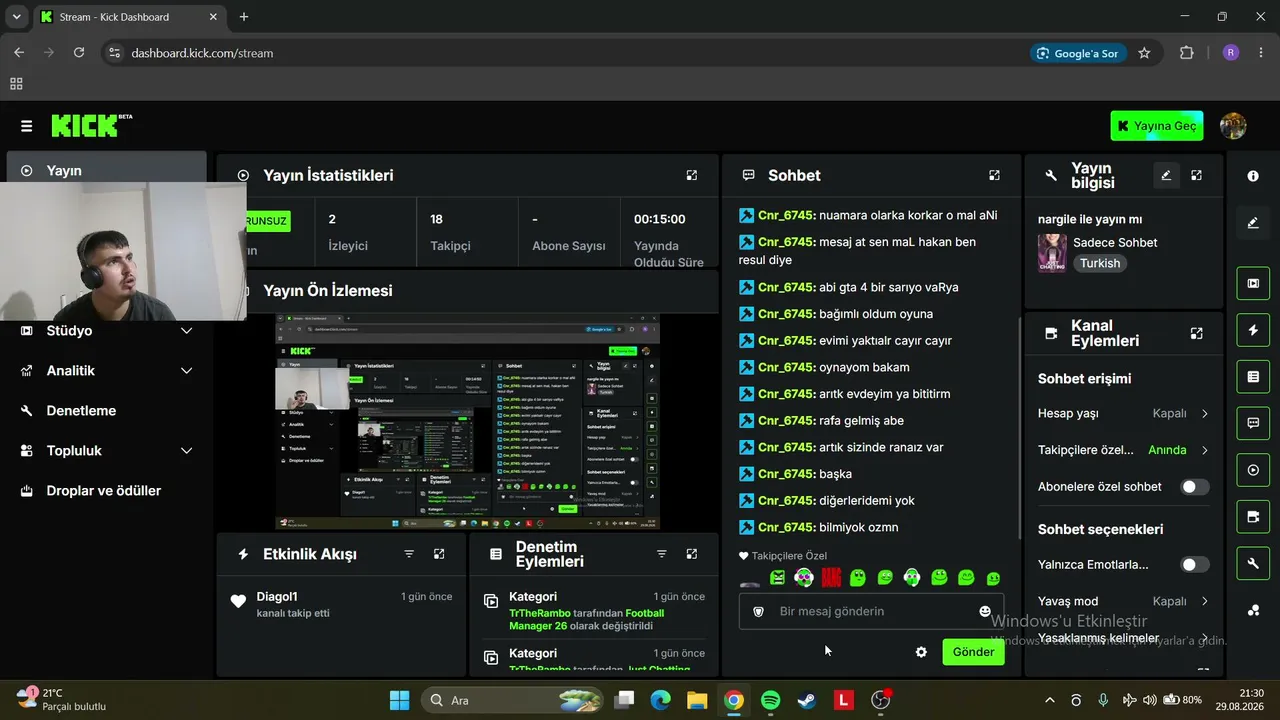Insert the red BANG emote
Image resolution: width=1280 pixels, height=720 pixels.
pyautogui.click(x=831, y=577)
